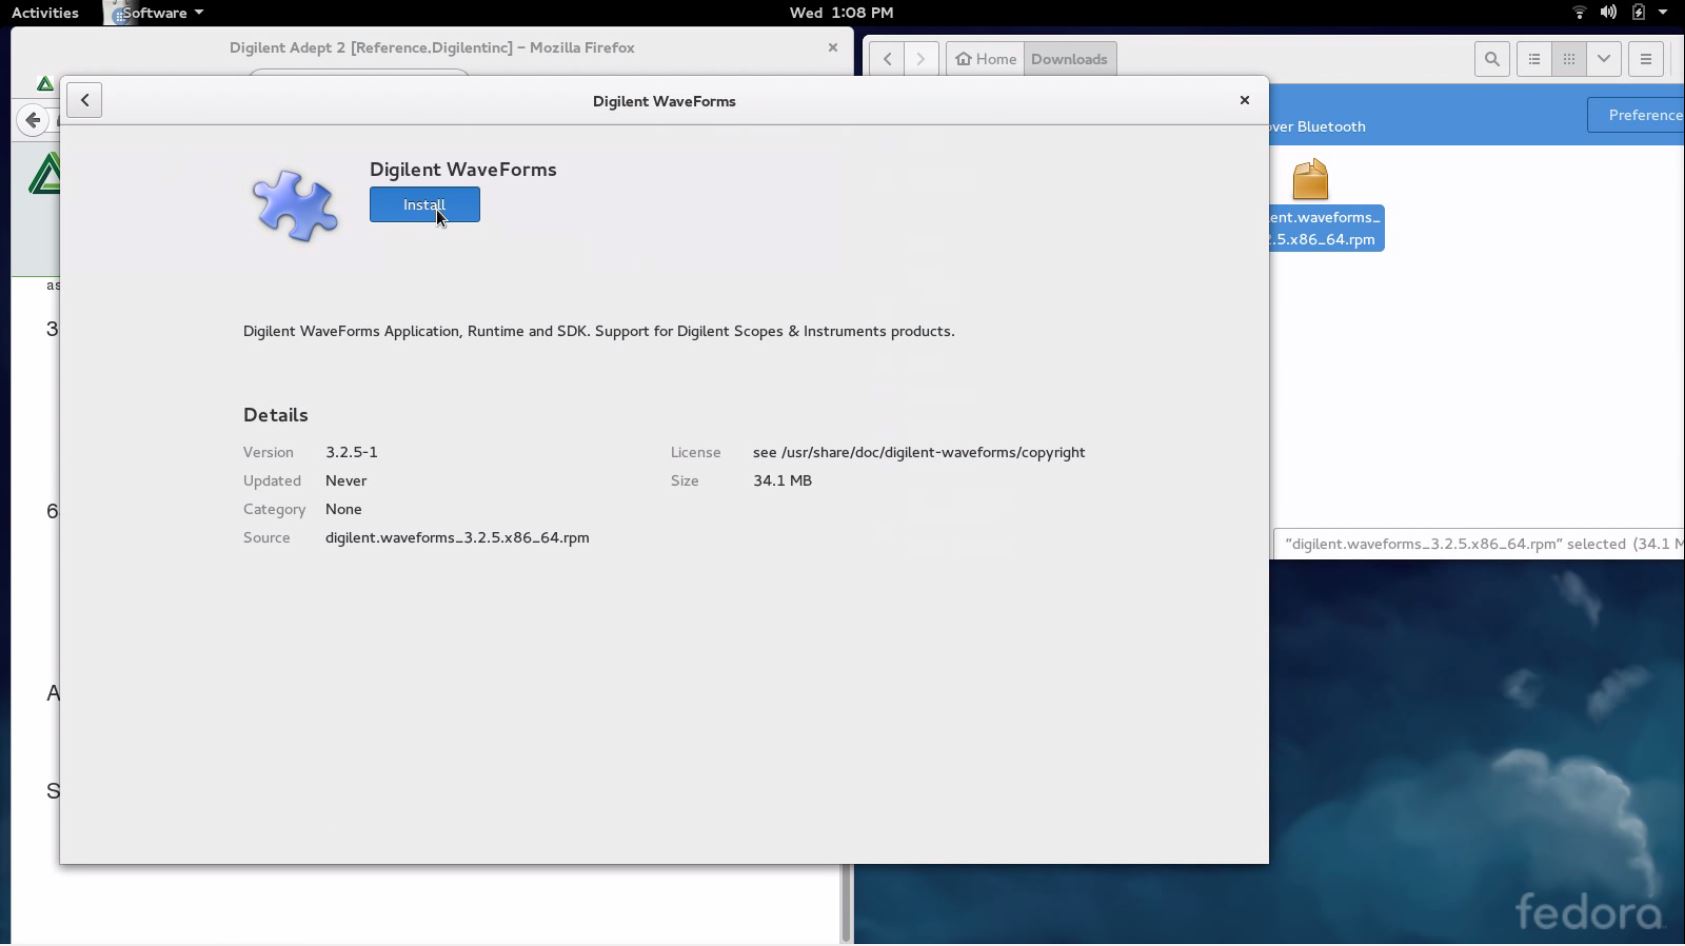Go to Home in Files path bar

[985, 59]
